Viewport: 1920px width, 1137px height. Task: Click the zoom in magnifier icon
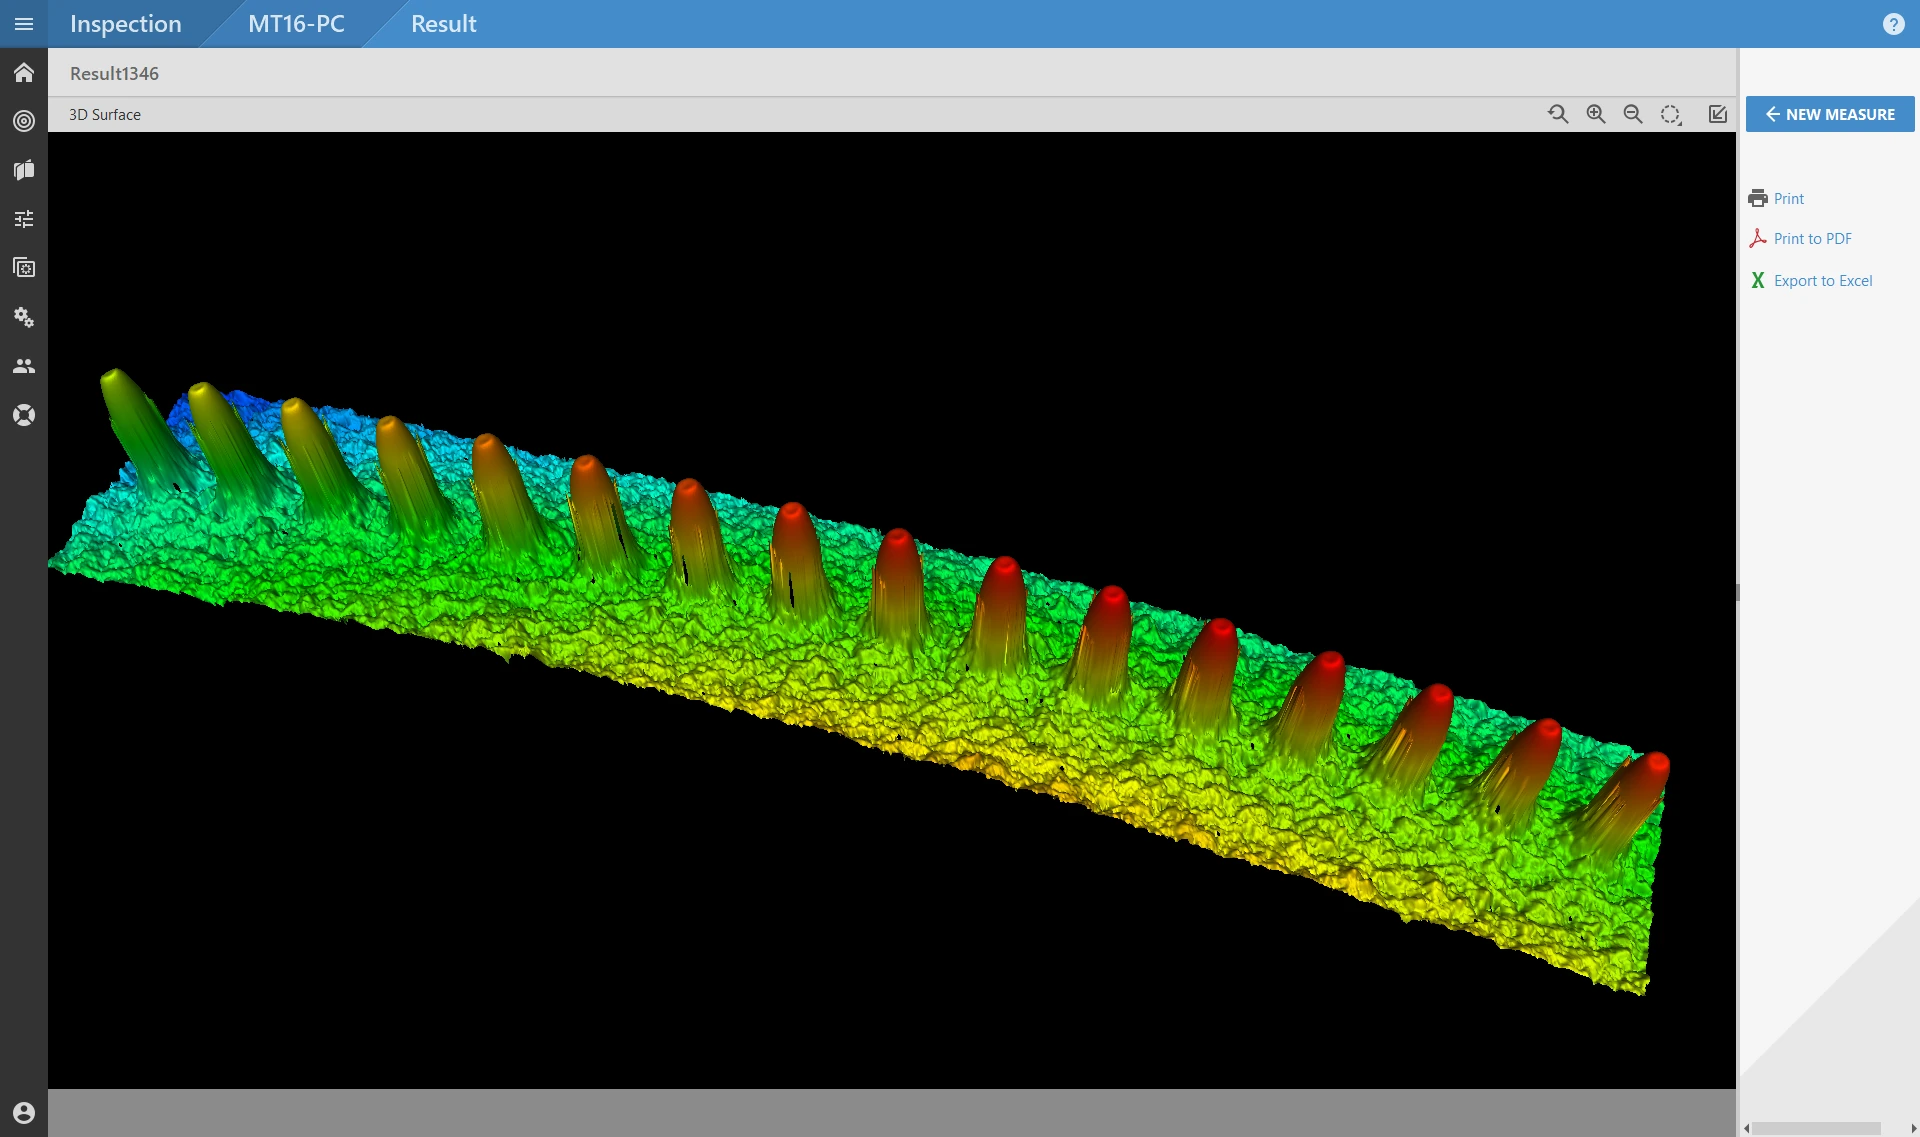pos(1595,114)
